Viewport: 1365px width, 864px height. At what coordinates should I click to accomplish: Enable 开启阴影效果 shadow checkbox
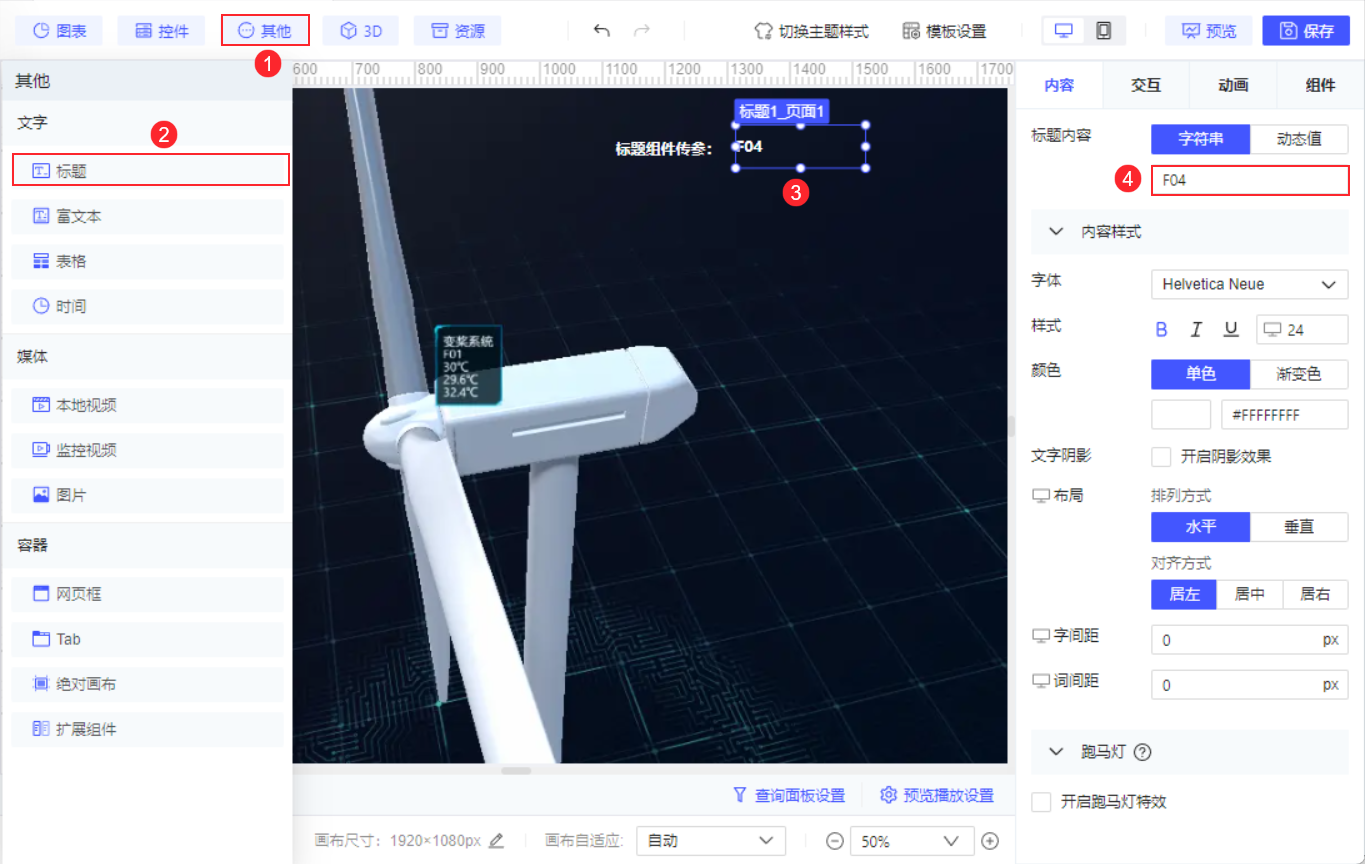click(1161, 456)
